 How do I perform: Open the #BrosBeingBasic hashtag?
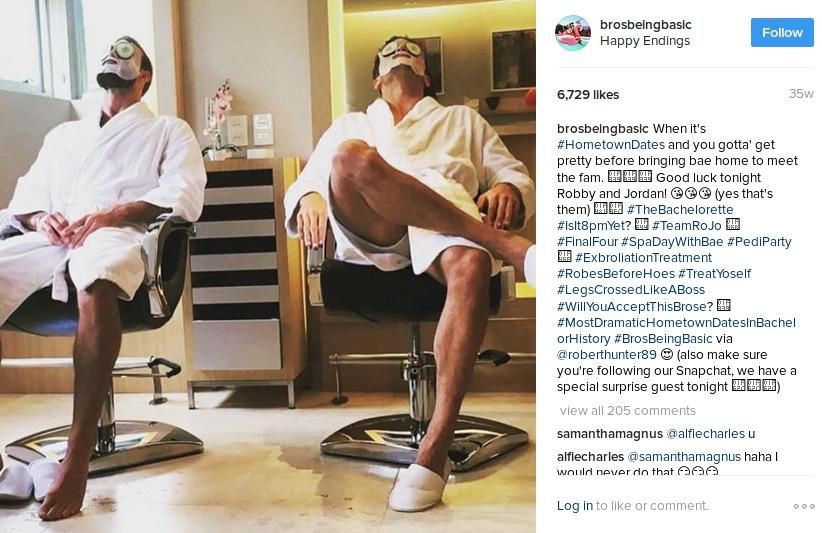coord(663,339)
